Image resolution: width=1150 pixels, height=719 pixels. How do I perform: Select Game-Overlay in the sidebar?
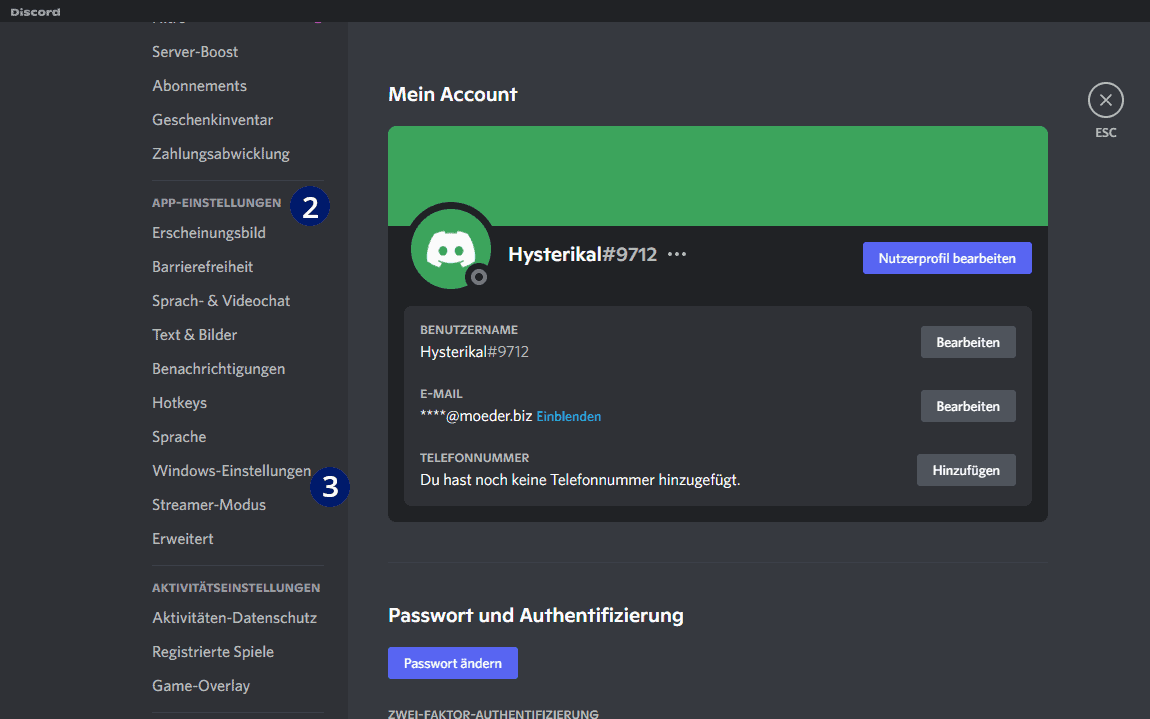pos(201,686)
